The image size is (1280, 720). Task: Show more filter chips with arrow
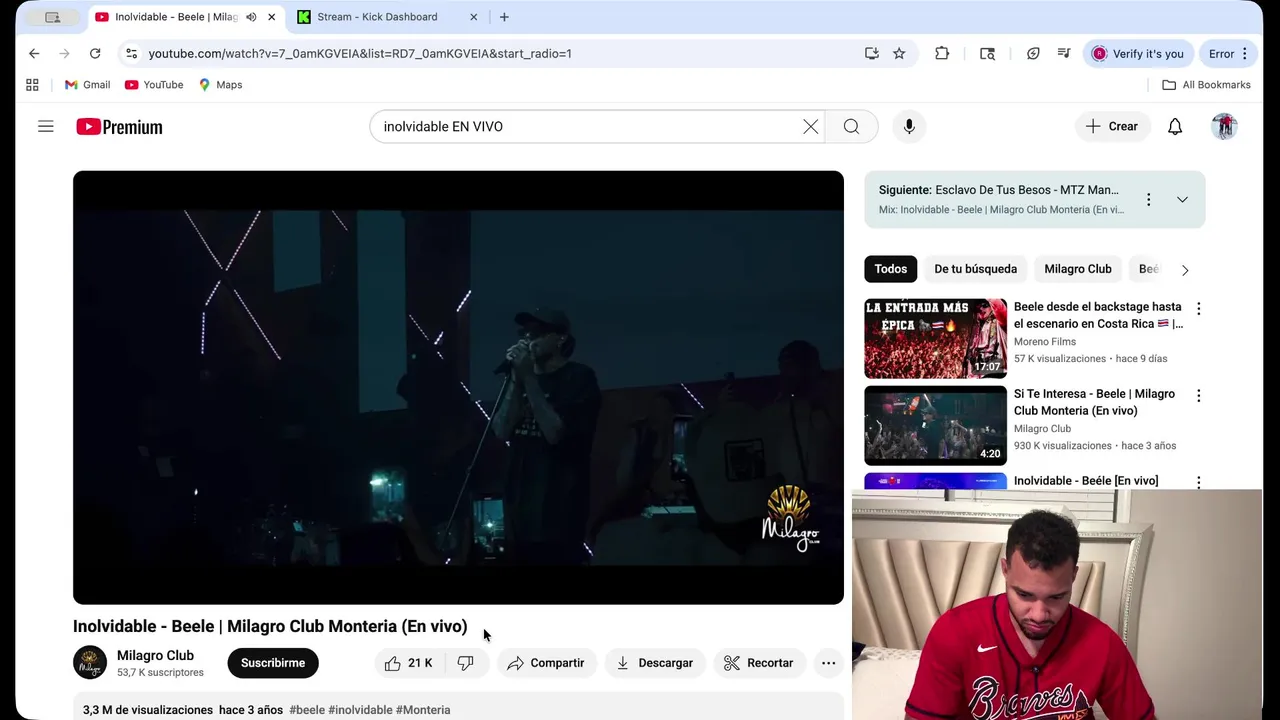click(x=1185, y=270)
